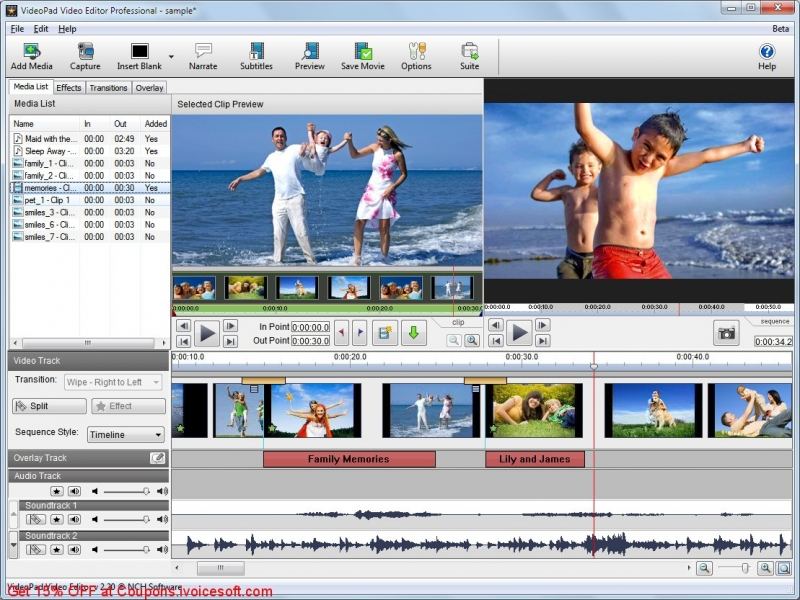Click the green add-to-sequence arrow
The height and width of the screenshot is (600, 800).
tap(412, 333)
